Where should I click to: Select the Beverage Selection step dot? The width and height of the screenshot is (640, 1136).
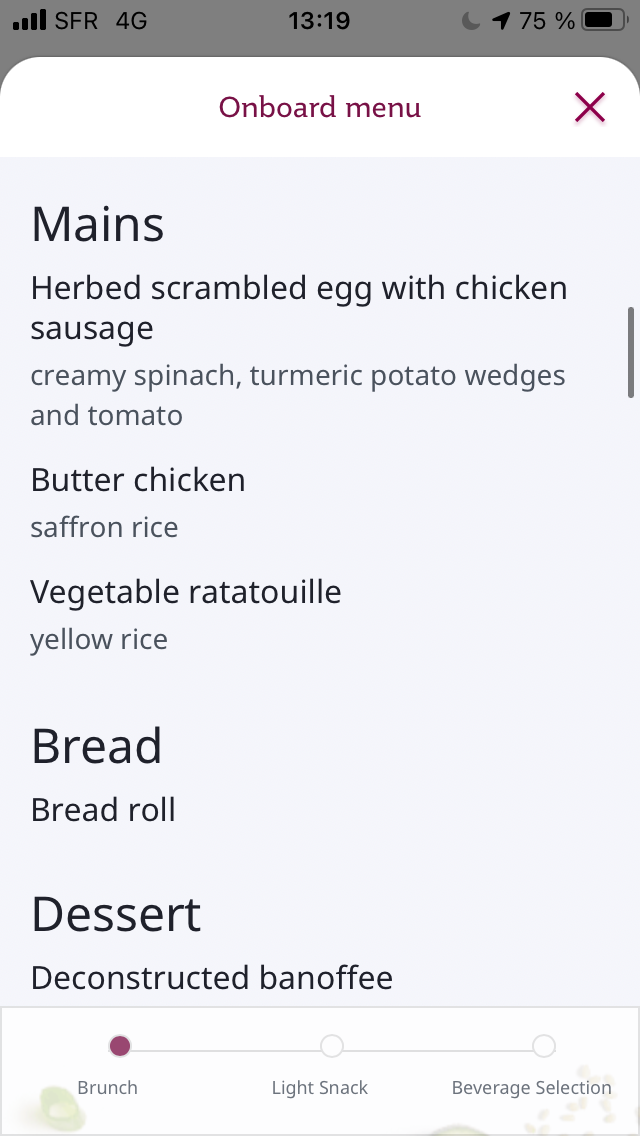pos(544,1046)
